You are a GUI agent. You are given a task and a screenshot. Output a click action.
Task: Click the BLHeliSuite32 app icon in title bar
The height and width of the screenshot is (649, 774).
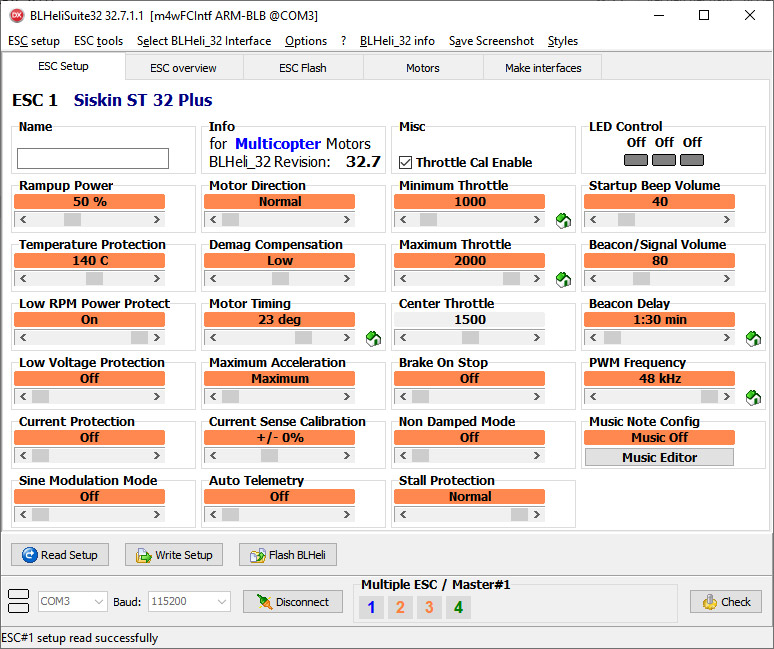point(17,16)
